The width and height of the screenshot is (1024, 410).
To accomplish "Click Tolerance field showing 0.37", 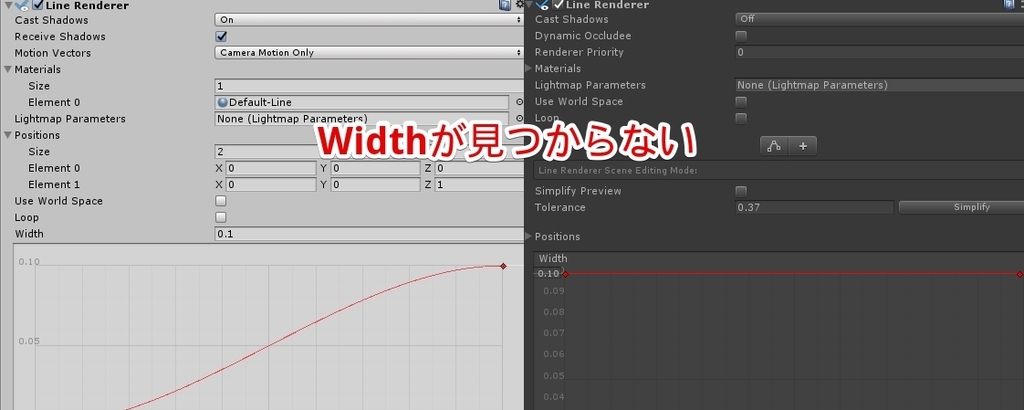I will (x=814, y=207).
